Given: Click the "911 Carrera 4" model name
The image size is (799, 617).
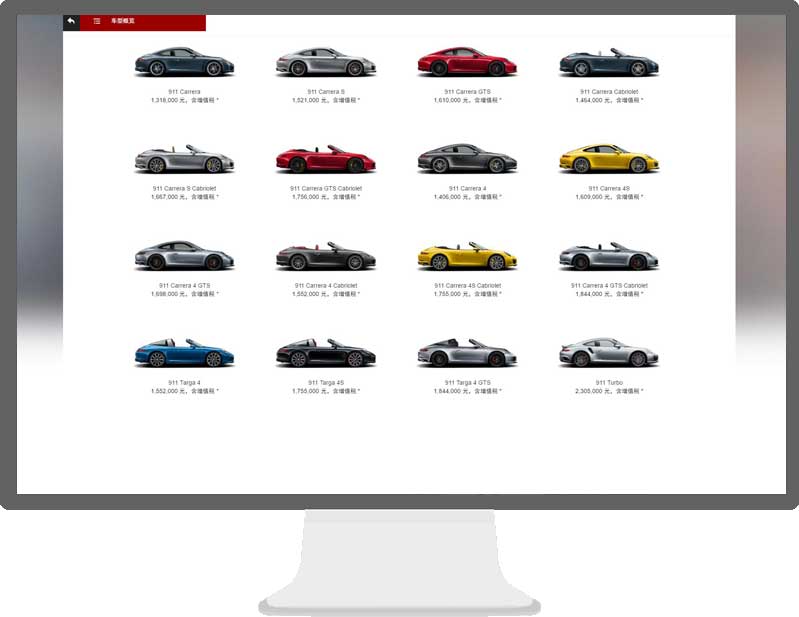Looking at the screenshot, I should [x=467, y=189].
